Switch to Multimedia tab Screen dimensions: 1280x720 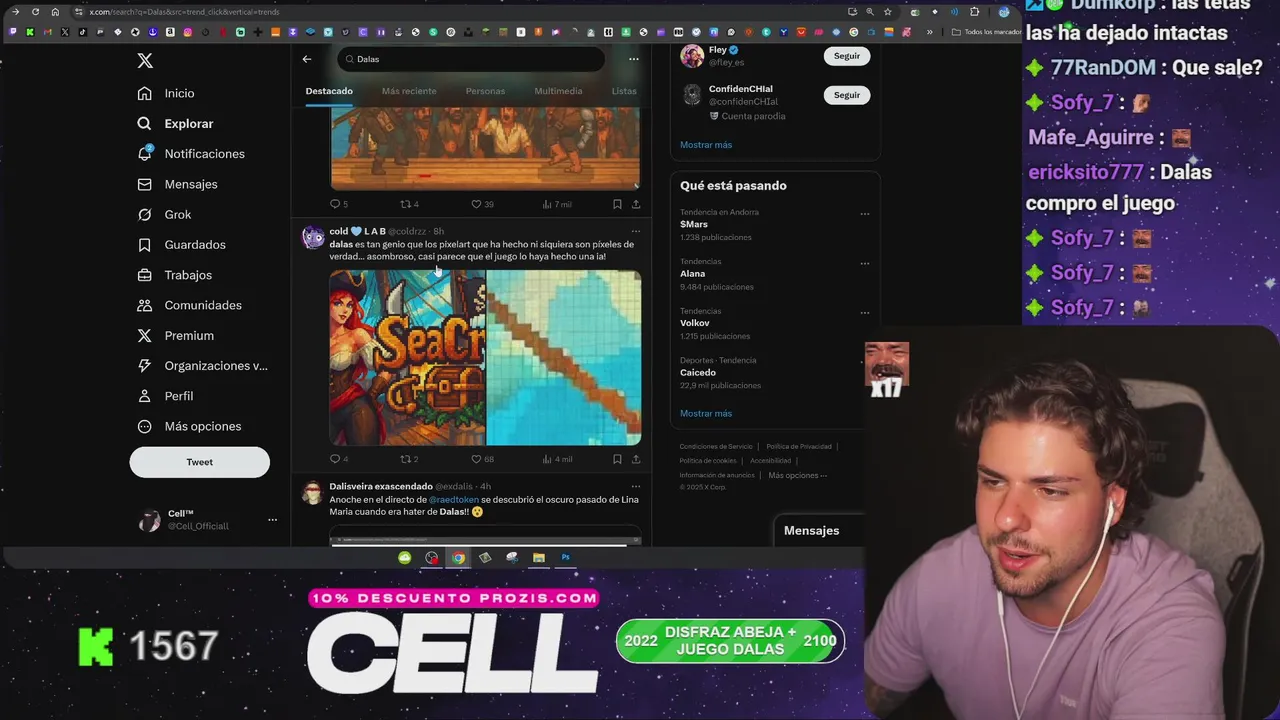coord(558,91)
